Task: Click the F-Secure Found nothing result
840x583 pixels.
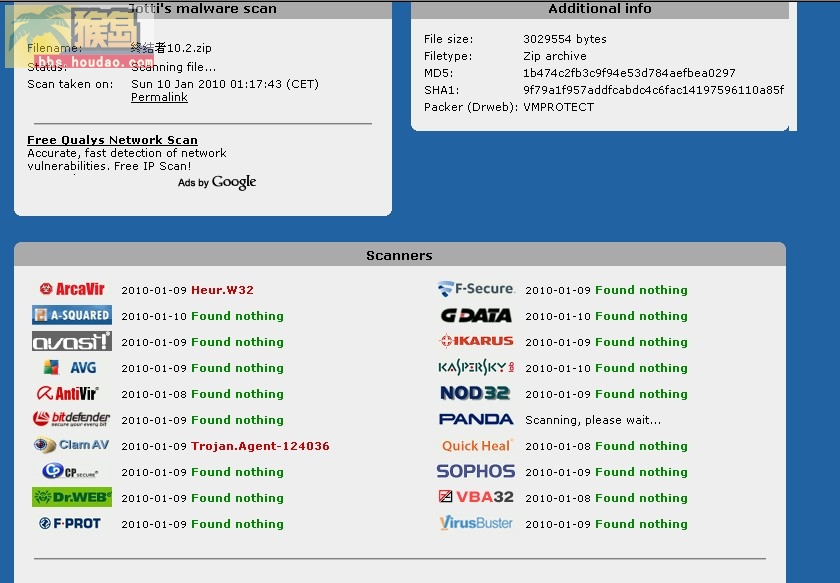Action: point(641,290)
